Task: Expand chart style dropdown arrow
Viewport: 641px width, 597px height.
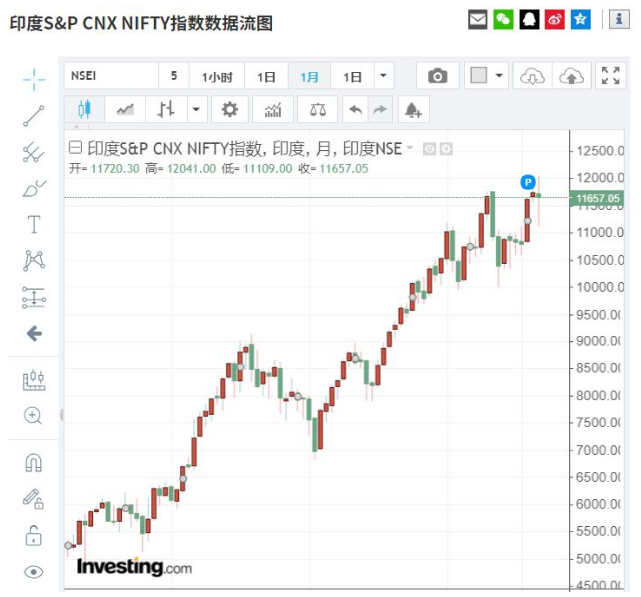Action: point(197,109)
